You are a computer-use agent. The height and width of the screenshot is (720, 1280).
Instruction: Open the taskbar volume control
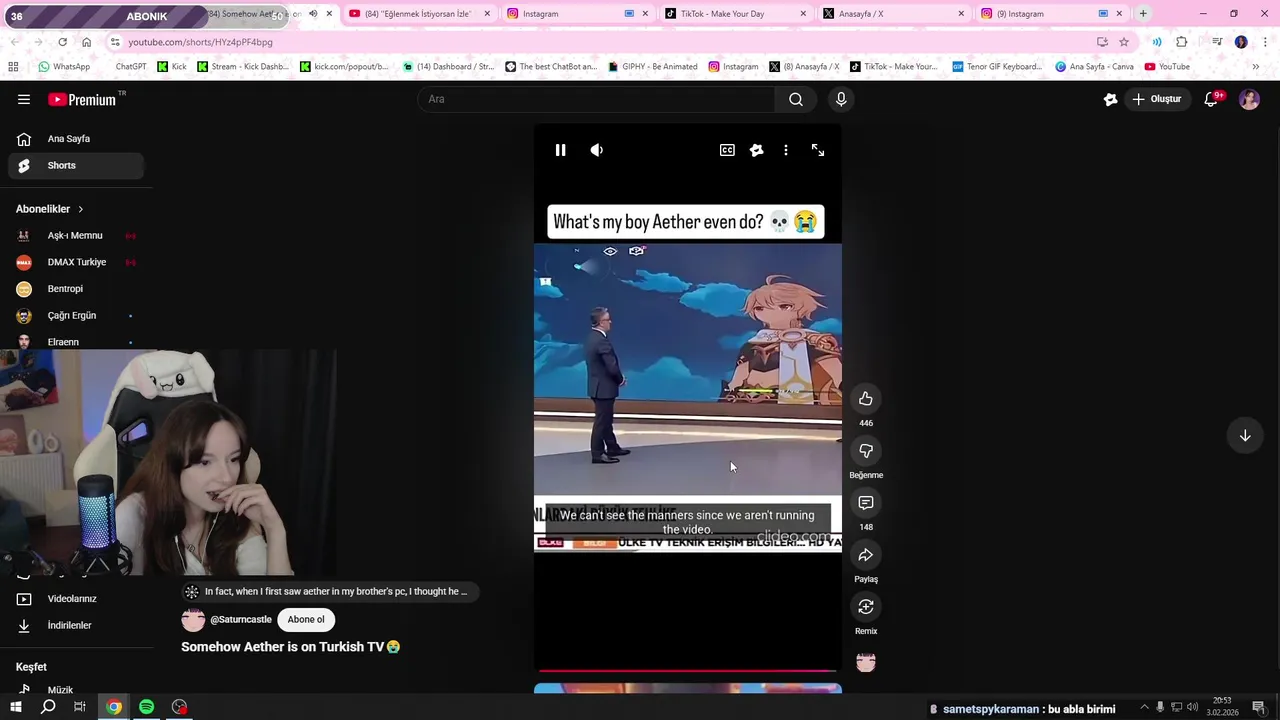pyautogui.click(x=1192, y=708)
